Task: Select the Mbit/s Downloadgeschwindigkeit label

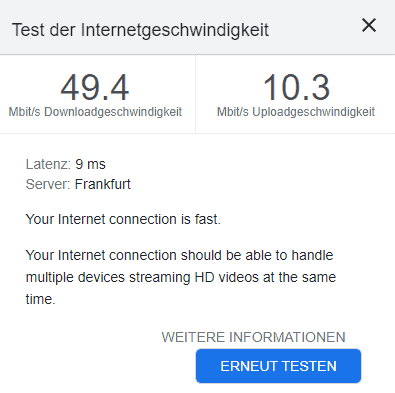Action: [95, 112]
